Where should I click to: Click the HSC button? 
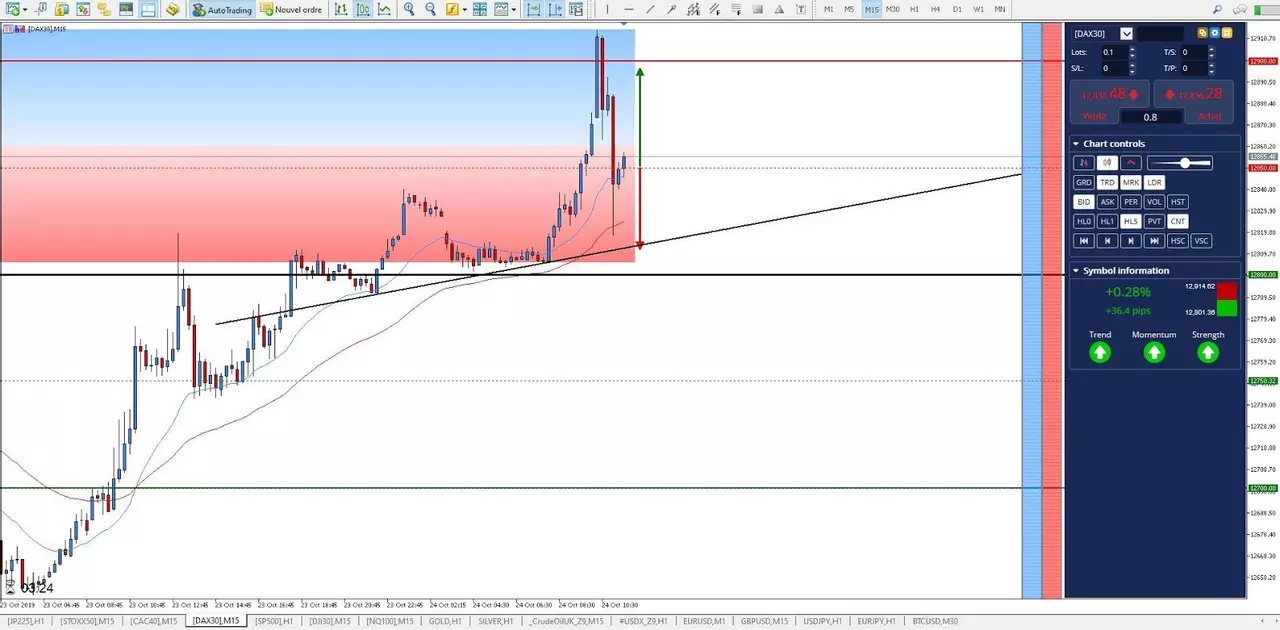(x=1178, y=240)
